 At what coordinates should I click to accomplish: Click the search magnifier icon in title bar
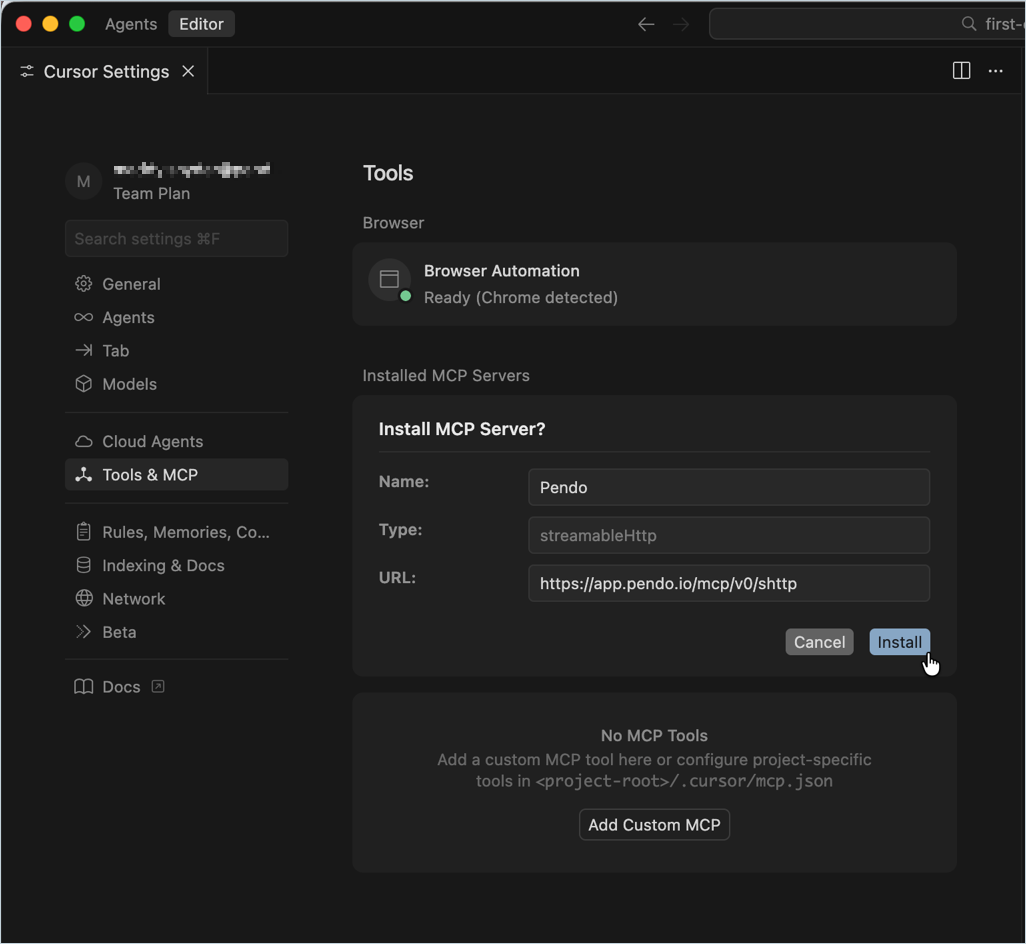(969, 24)
